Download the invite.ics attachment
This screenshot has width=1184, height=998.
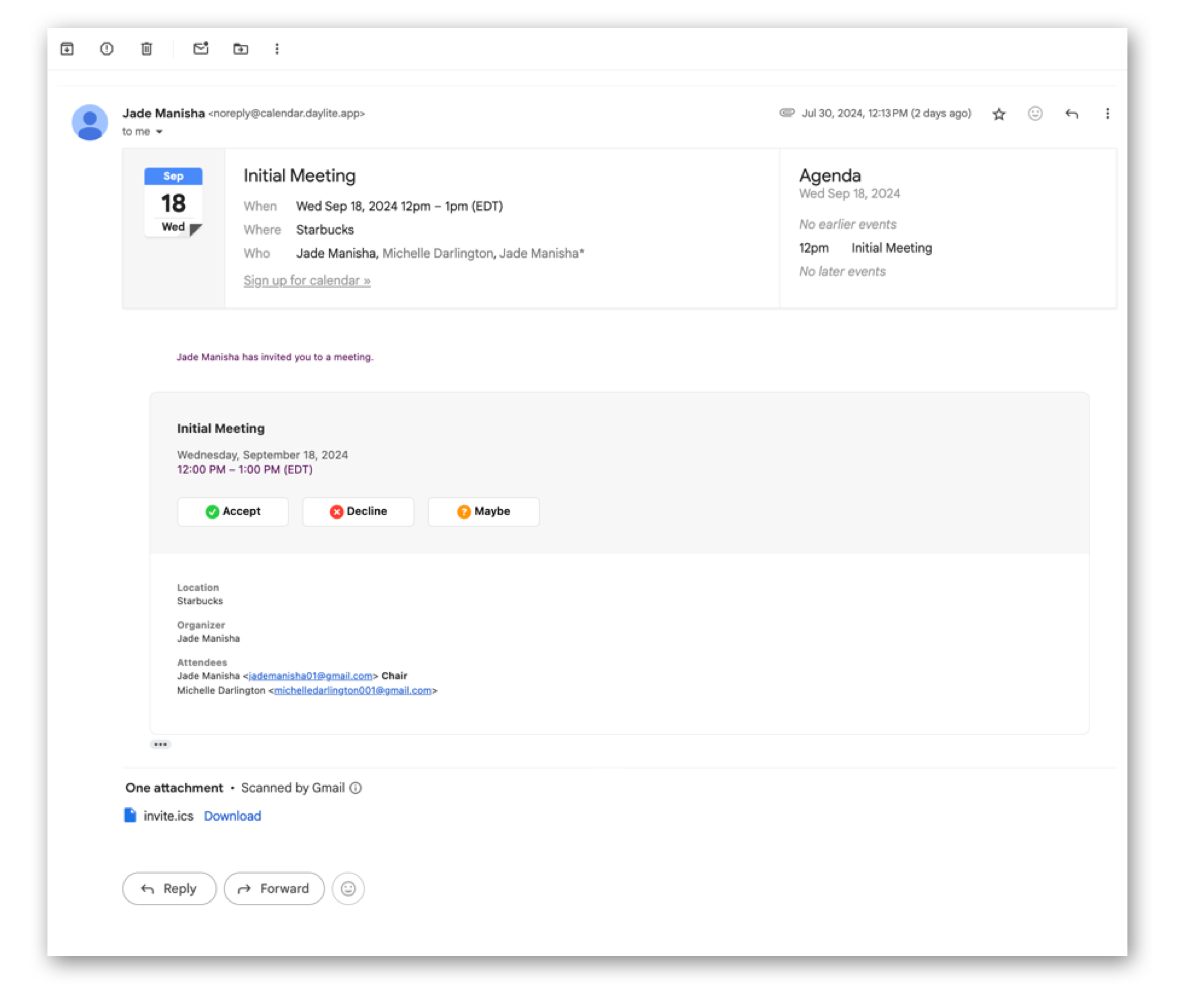pyautogui.click(x=232, y=816)
